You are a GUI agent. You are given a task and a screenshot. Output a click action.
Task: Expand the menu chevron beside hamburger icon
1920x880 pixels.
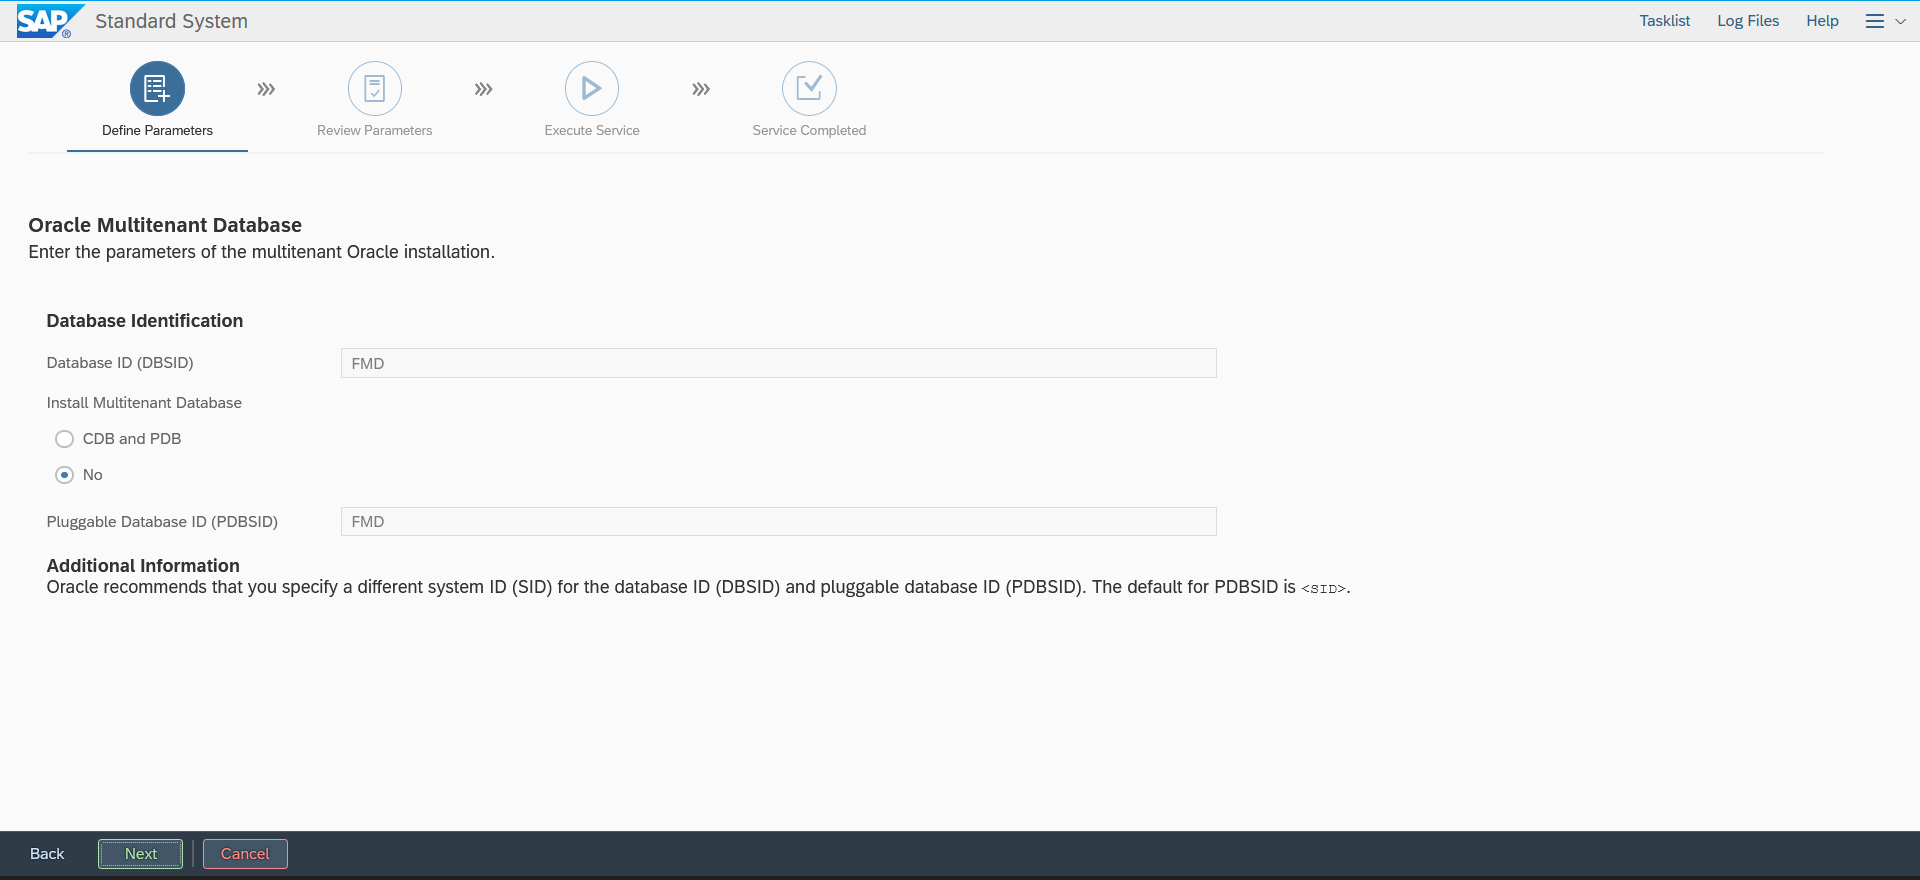[1900, 21]
